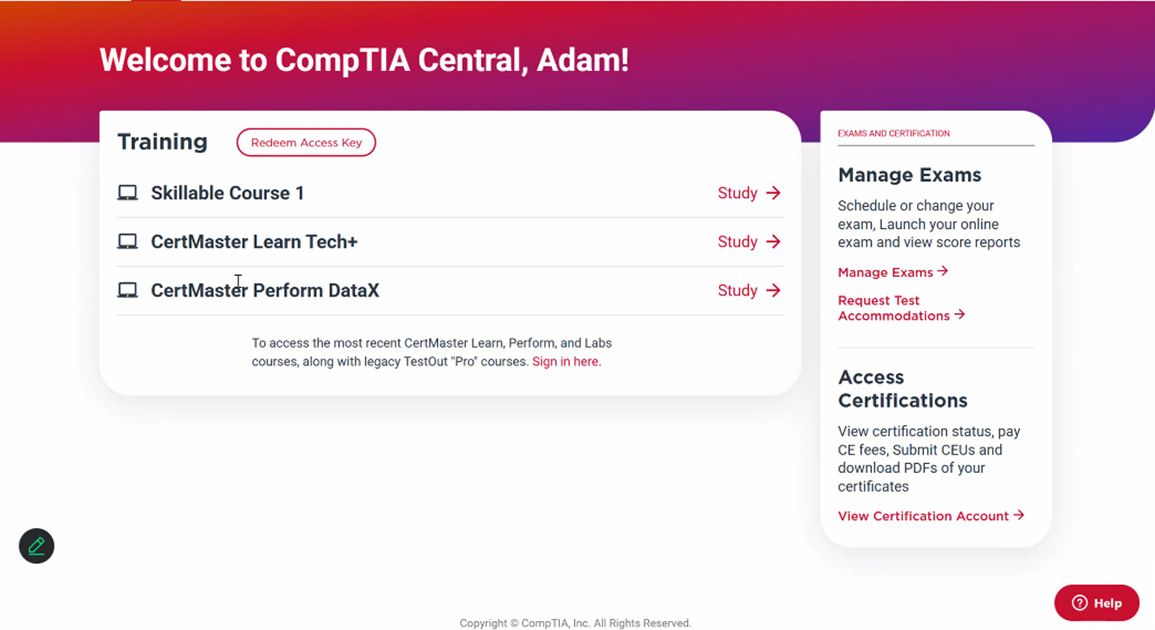Screen dimensions: 1155x630
Task: Click the laptop icon beside CertMaster Perform DataX
Action: click(x=127, y=290)
